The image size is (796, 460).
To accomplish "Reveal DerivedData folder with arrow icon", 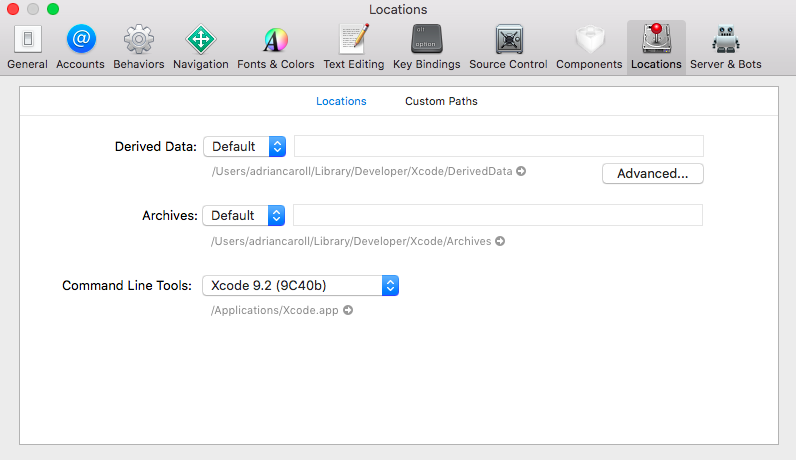I will pyautogui.click(x=521, y=171).
